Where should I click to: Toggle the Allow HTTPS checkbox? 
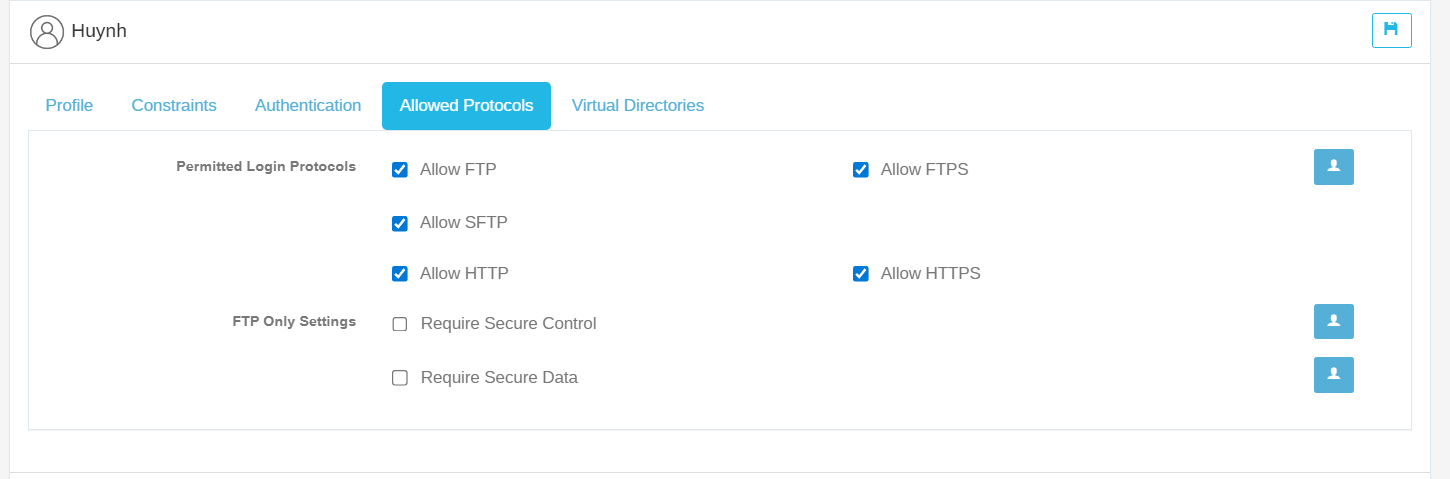click(x=860, y=274)
